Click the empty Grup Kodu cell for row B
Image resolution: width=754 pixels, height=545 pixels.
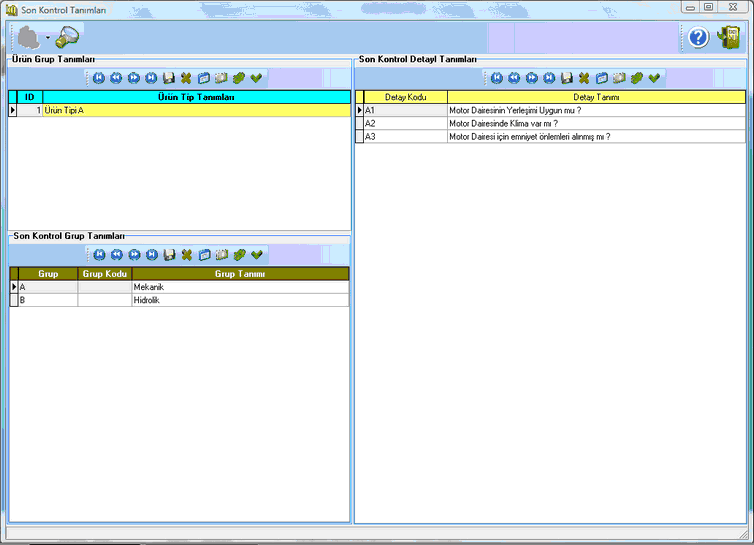104,300
